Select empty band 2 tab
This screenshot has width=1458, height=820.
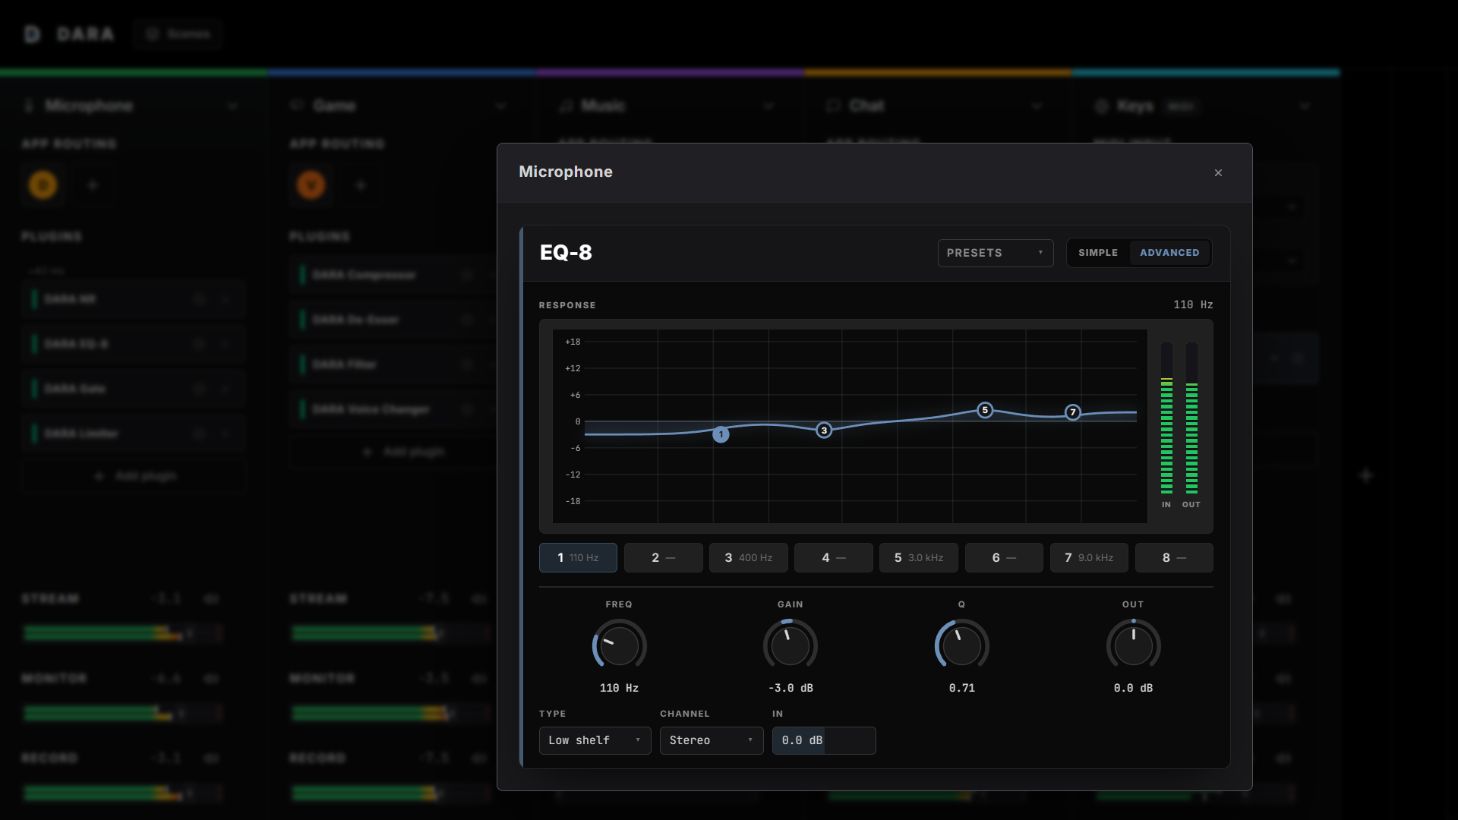pos(663,558)
